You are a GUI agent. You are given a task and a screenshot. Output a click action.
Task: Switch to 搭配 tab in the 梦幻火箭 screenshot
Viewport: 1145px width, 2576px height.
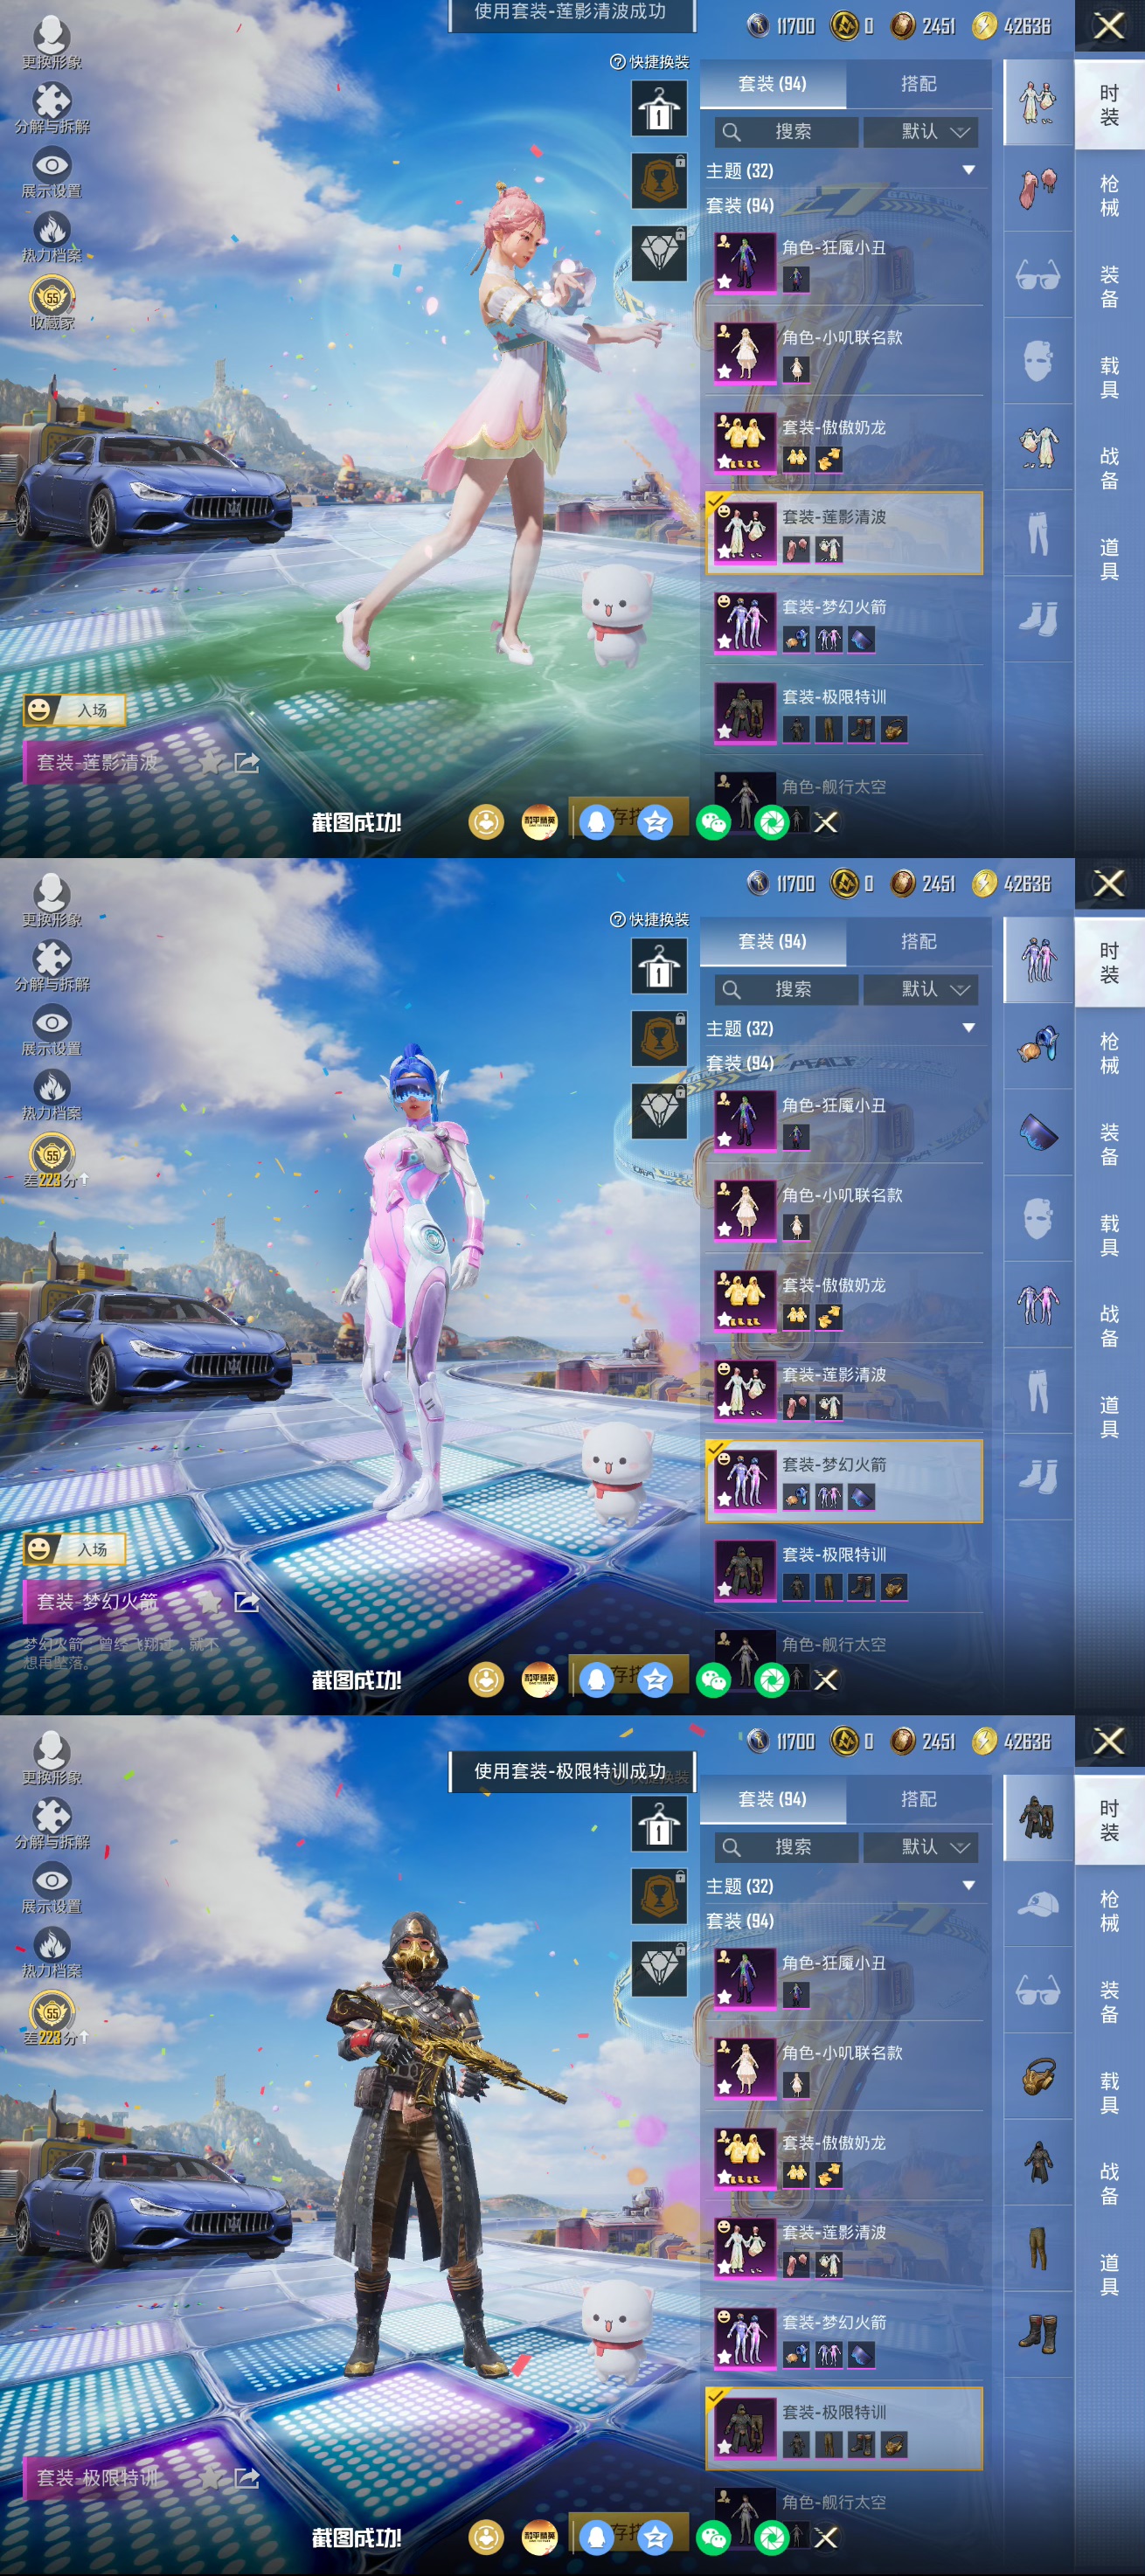(918, 942)
